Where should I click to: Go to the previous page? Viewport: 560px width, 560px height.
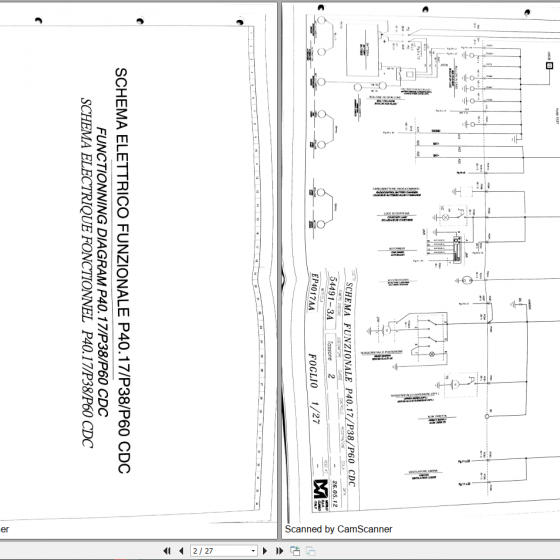pyautogui.click(x=181, y=551)
